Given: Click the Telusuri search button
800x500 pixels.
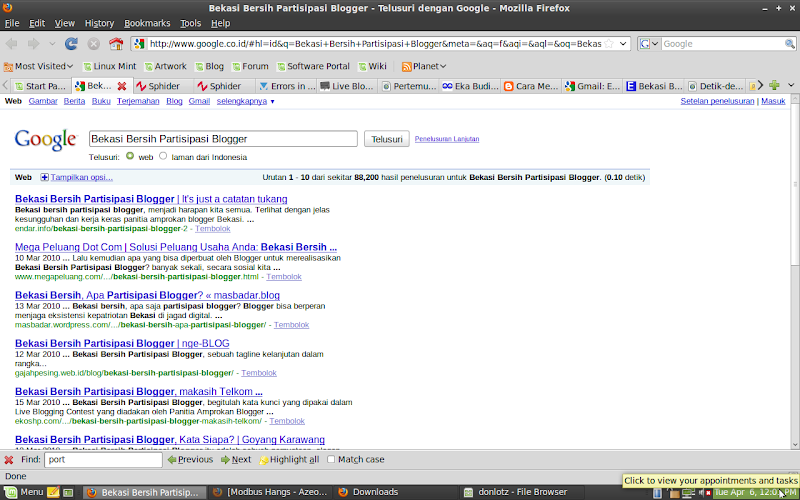Looking at the screenshot, I should pyautogui.click(x=386, y=139).
